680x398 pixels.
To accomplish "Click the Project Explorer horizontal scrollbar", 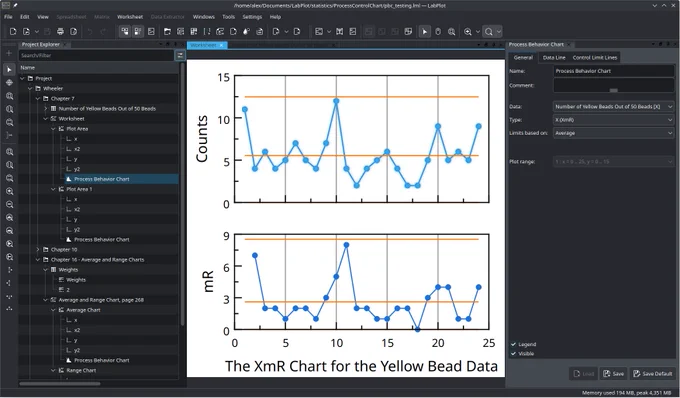I will pos(60,384).
